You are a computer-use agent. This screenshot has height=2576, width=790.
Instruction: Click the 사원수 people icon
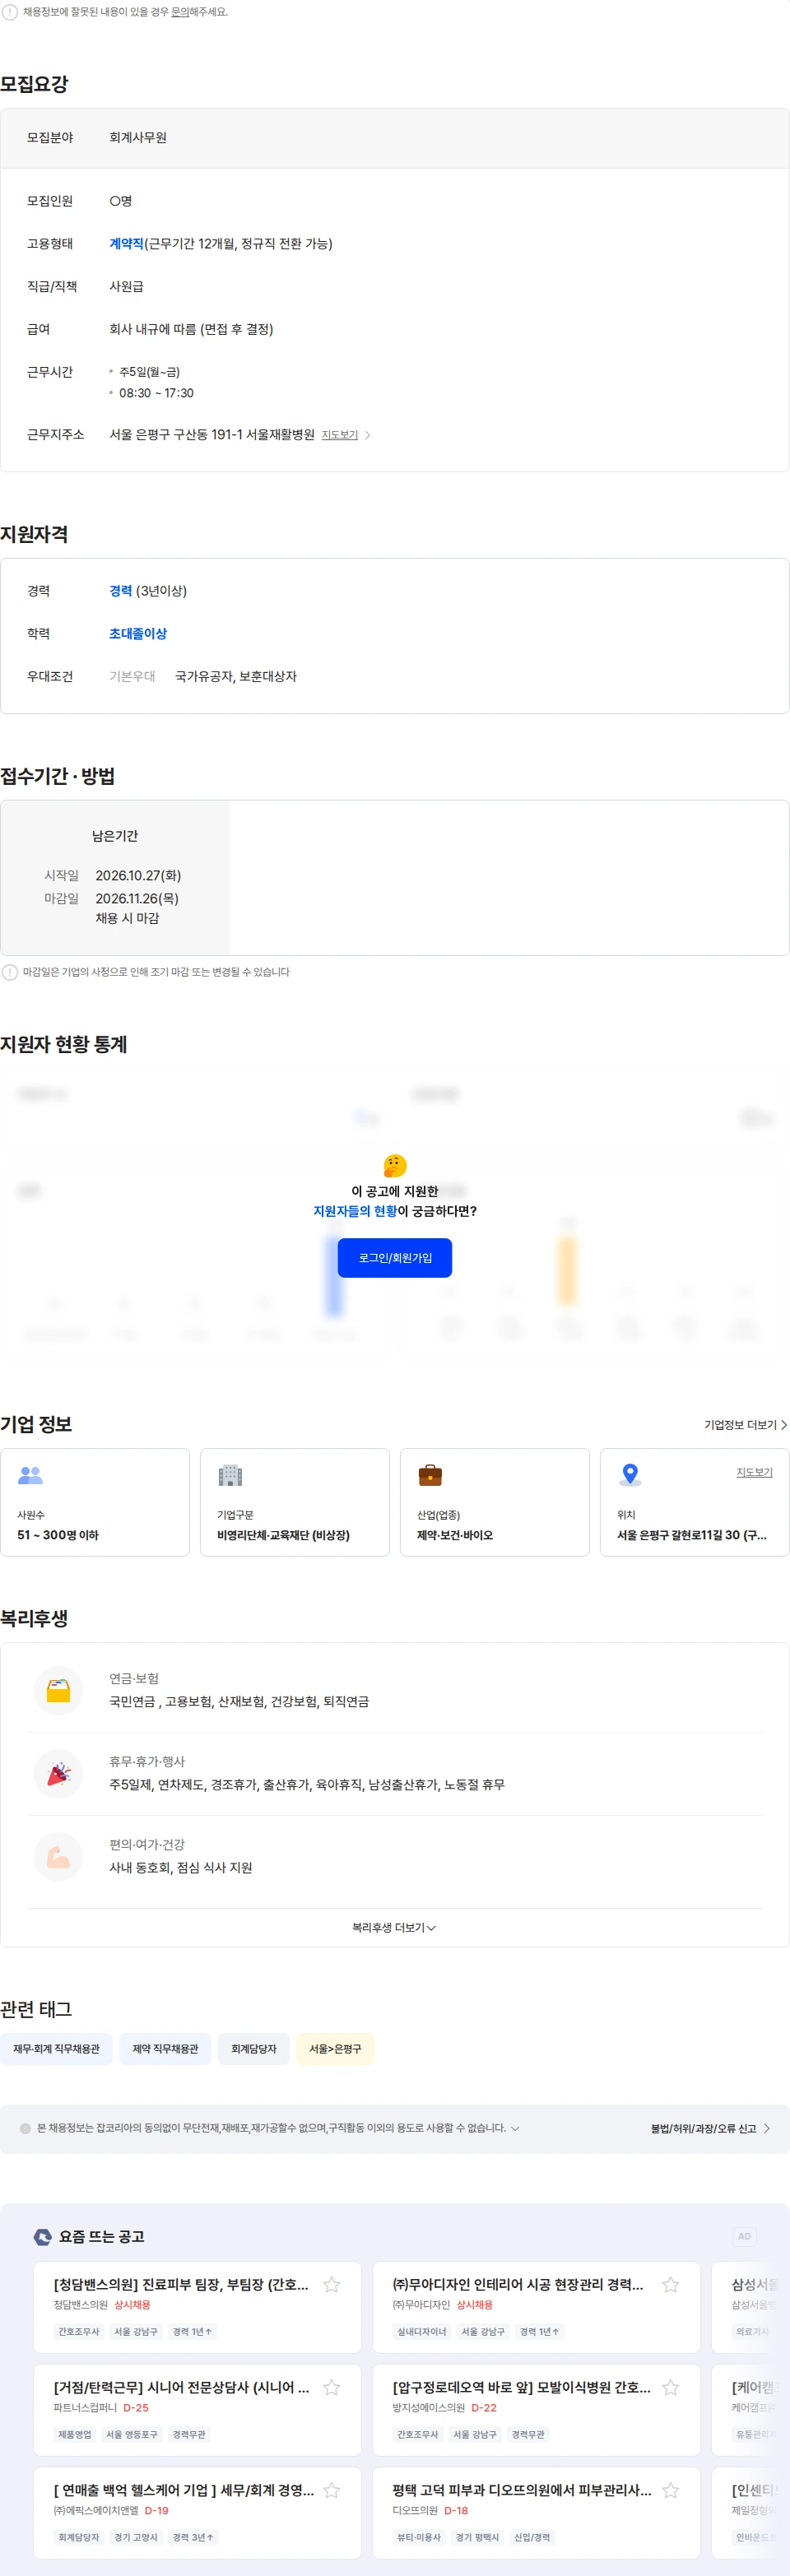point(31,1475)
